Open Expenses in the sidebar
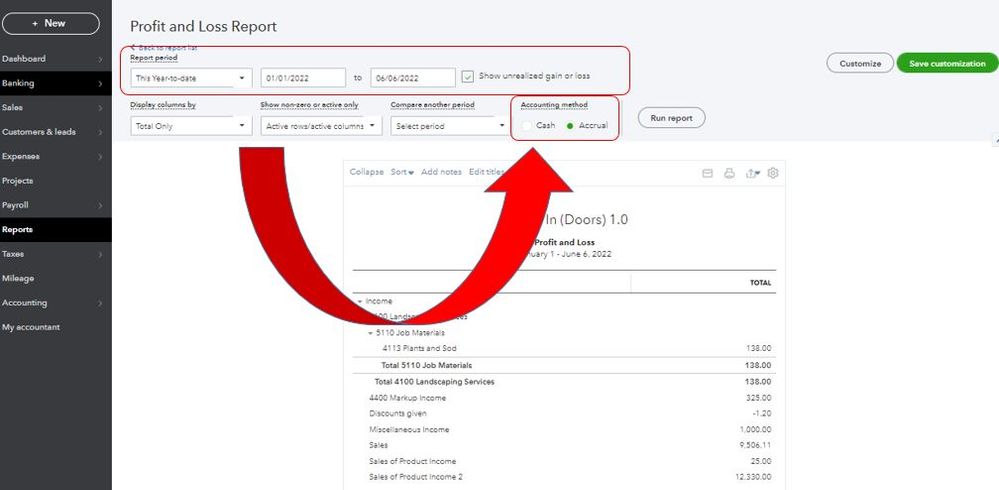This screenshot has height=490, width=999. tap(20, 157)
